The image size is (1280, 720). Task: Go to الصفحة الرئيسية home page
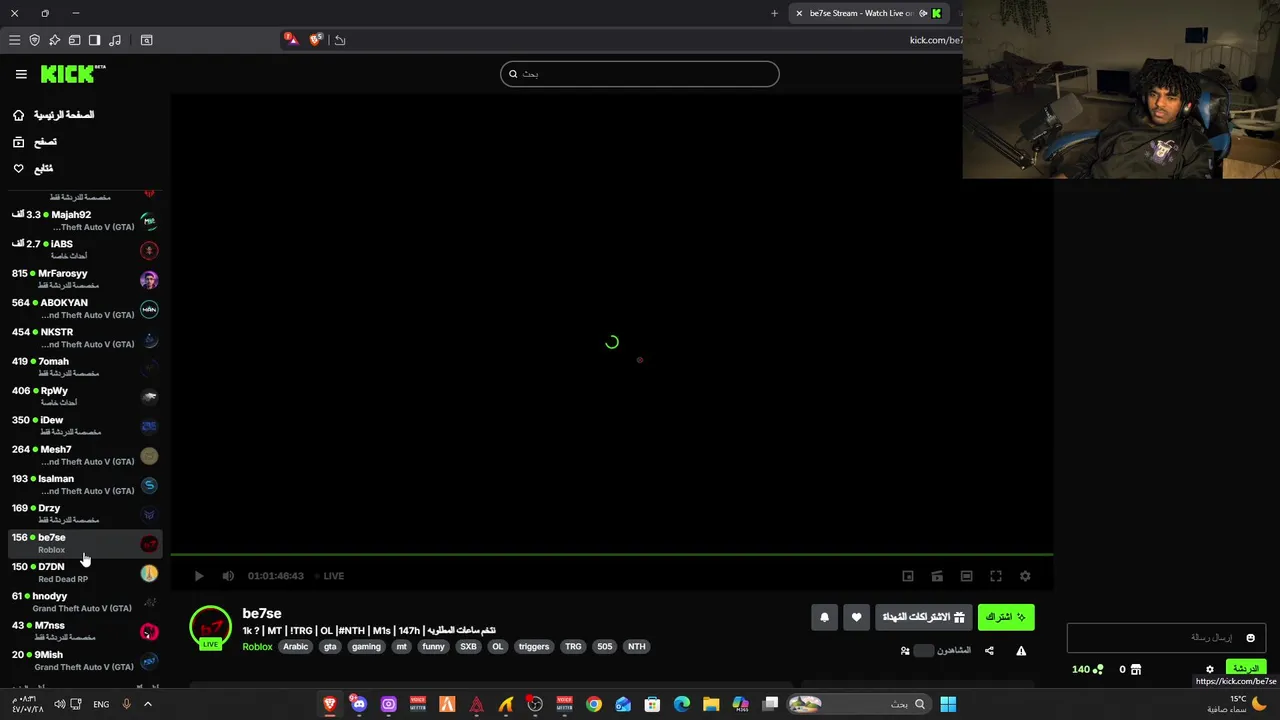coord(54,115)
